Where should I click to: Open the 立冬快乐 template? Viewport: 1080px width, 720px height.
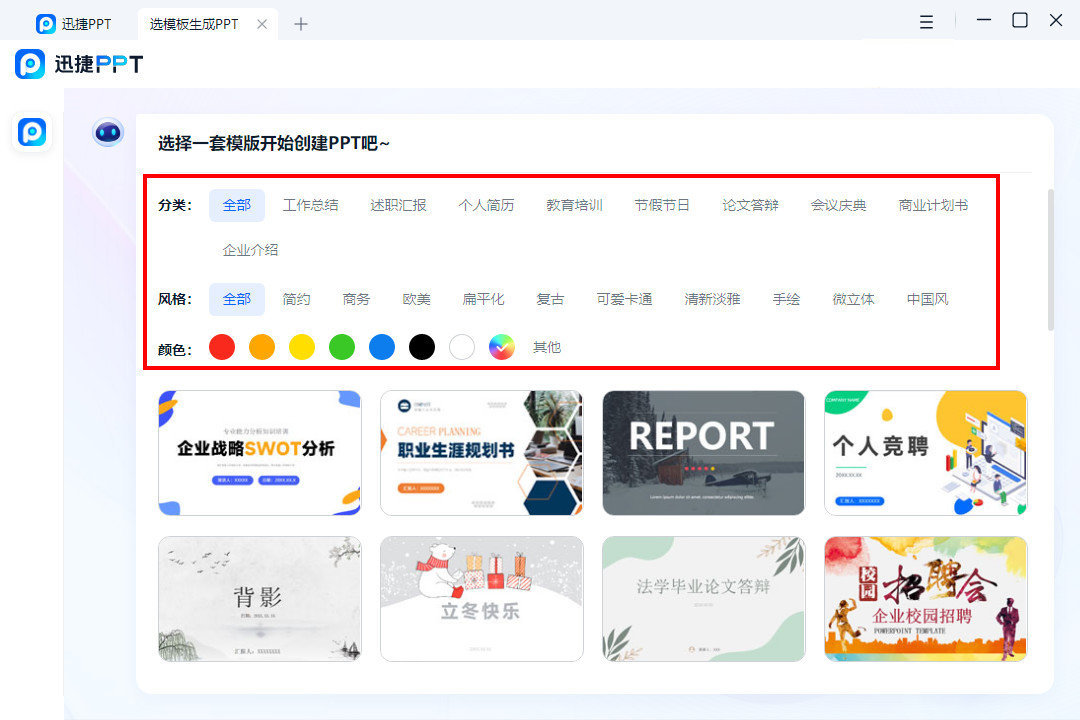point(481,599)
